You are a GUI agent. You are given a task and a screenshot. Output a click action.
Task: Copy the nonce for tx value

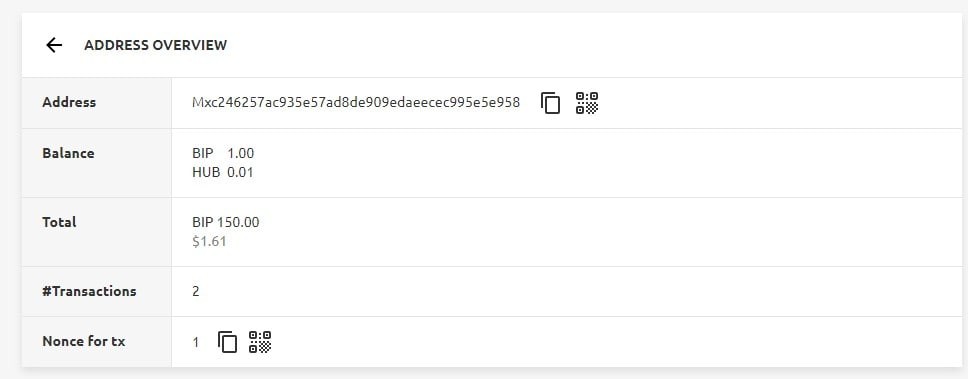coord(227,341)
